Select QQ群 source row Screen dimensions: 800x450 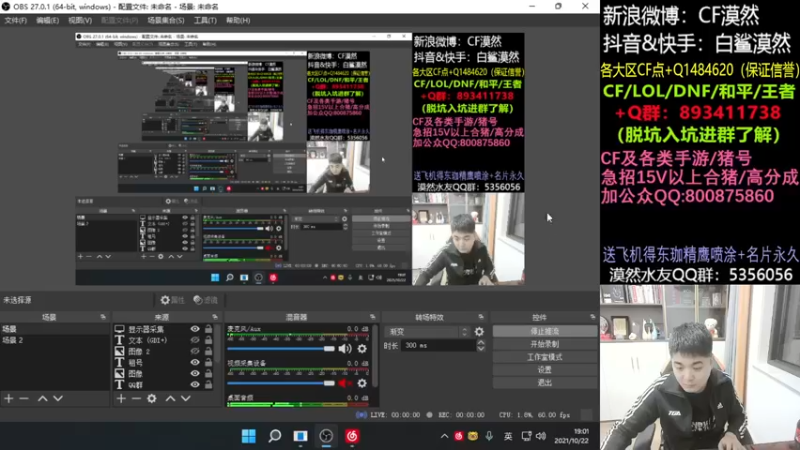[x=165, y=384]
